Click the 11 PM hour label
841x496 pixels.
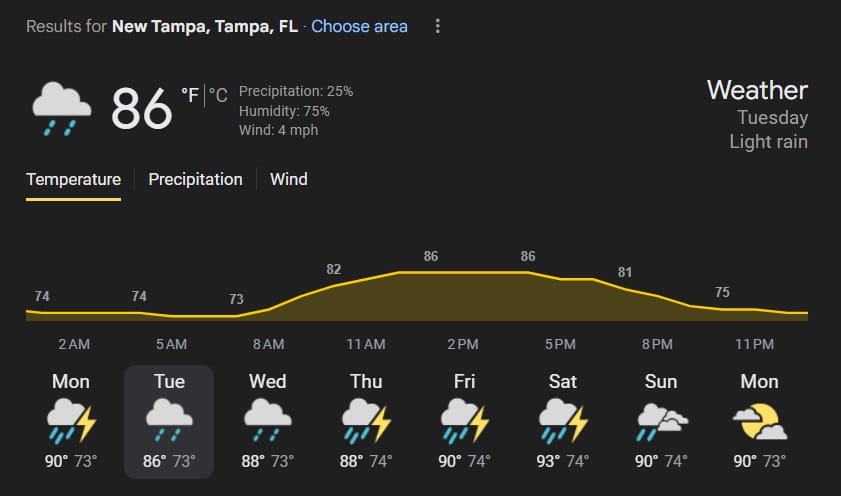coord(754,344)
